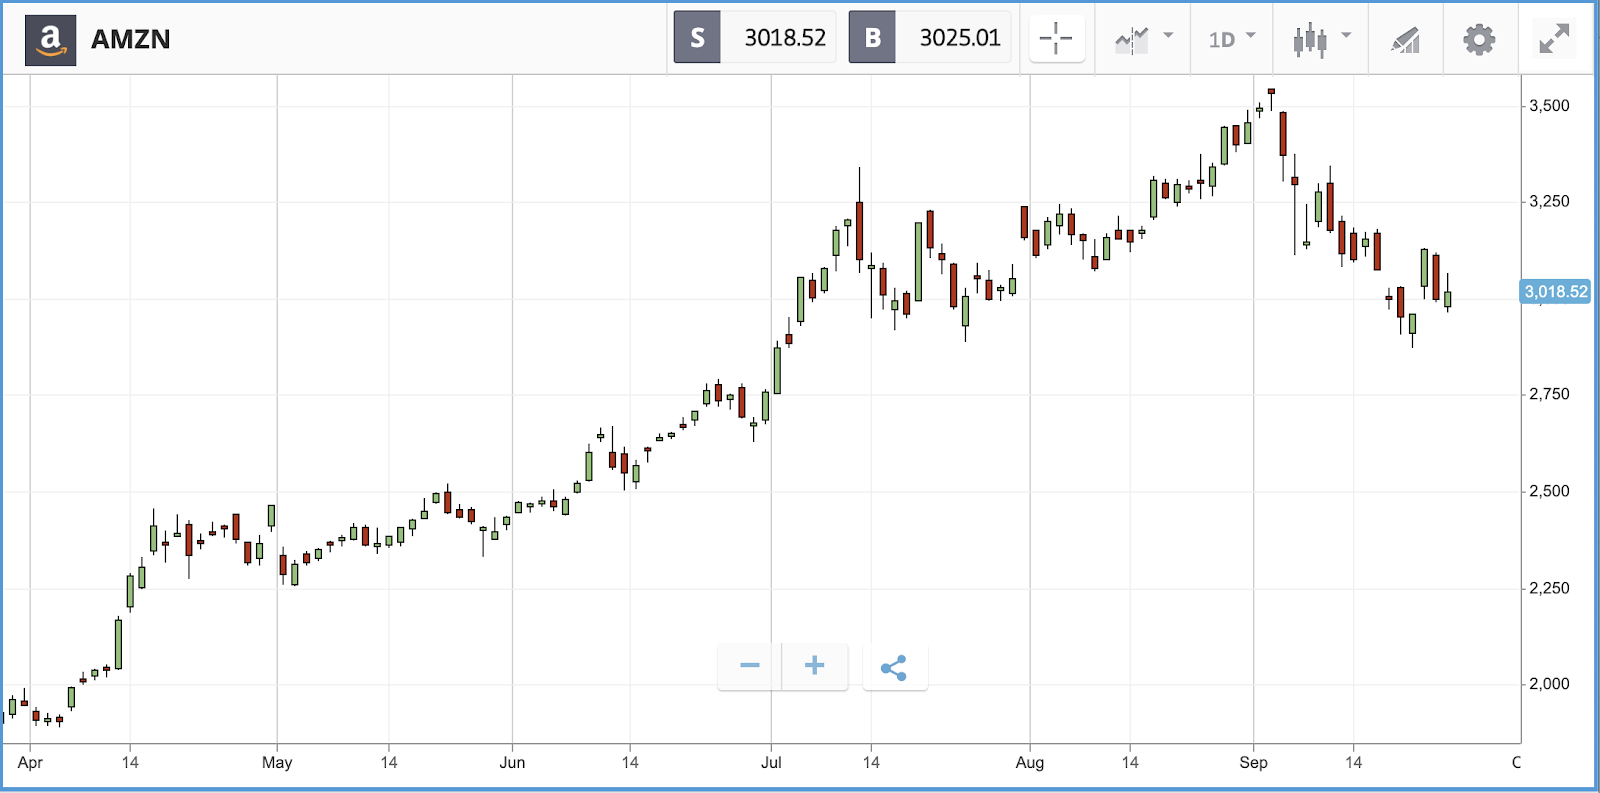The width and height of the screenshot is (1600, 793).
Task: Click the 2,500 price axis label
Action: 1549,492
